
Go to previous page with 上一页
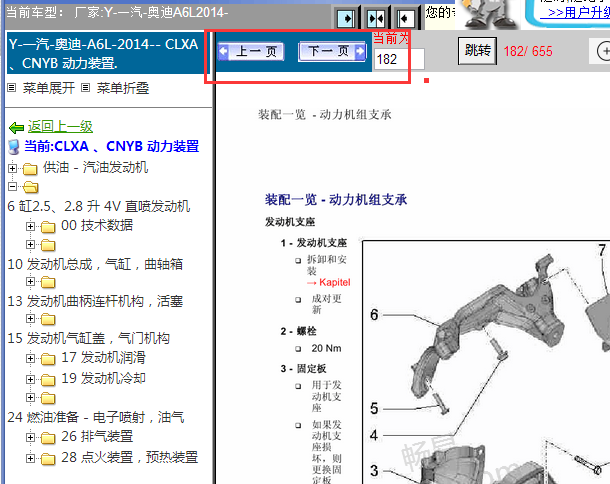tap(251, 51)
